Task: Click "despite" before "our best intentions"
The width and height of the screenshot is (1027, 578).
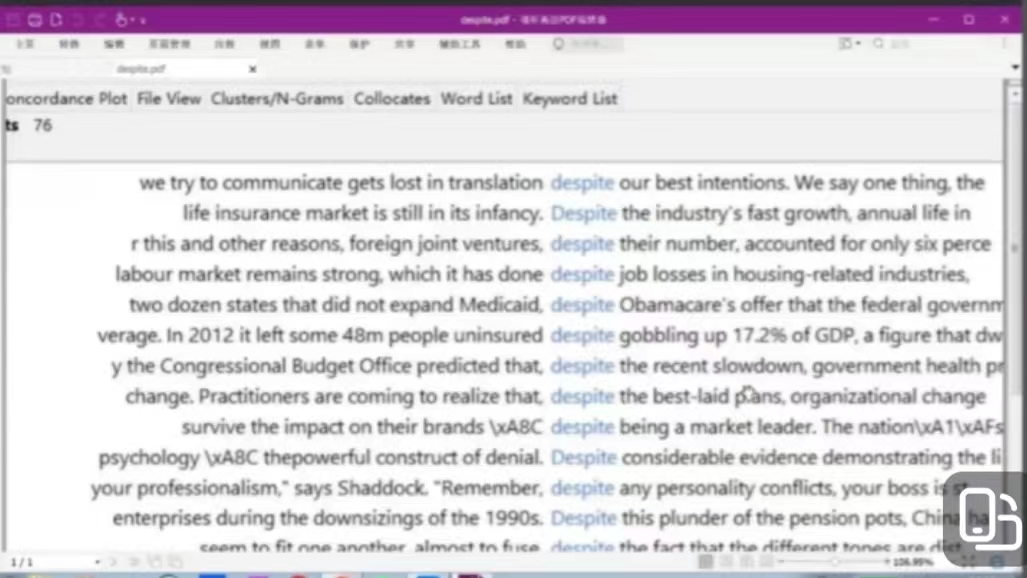Action: click(x=582, y=183)
